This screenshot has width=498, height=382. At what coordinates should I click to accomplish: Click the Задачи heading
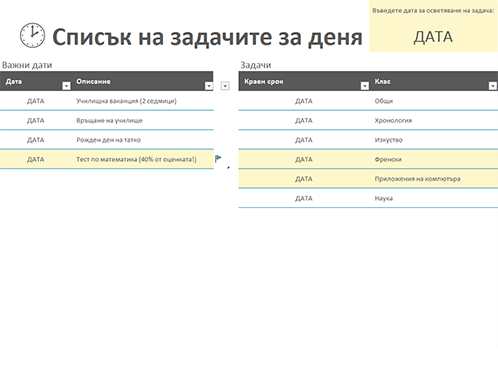click(x=256, y=65)
